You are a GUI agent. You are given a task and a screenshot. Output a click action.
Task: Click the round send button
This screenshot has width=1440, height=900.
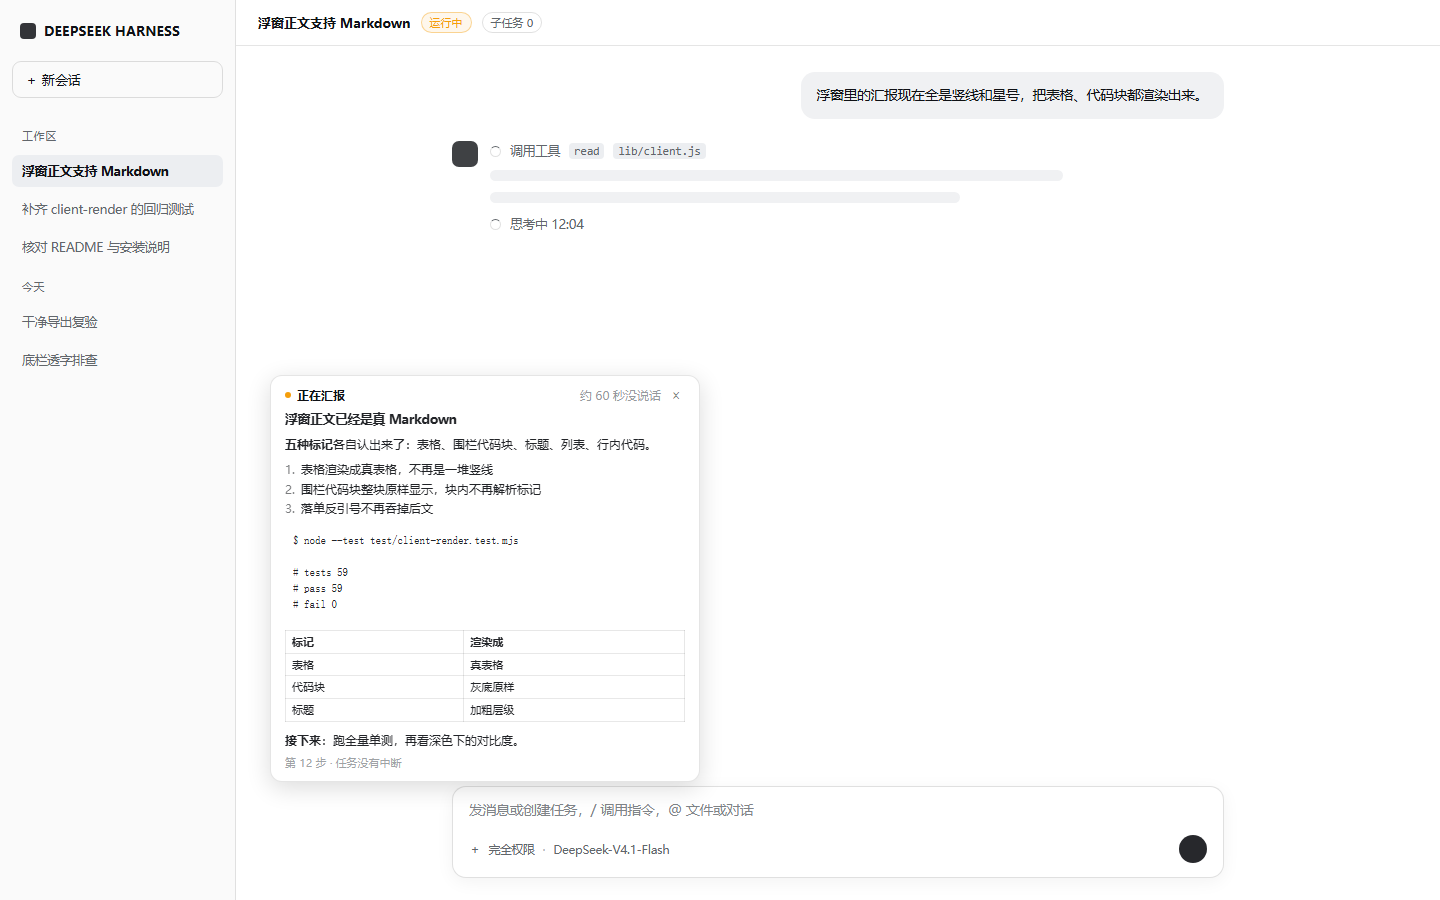pyautogui.click(x=1193, y=849)
